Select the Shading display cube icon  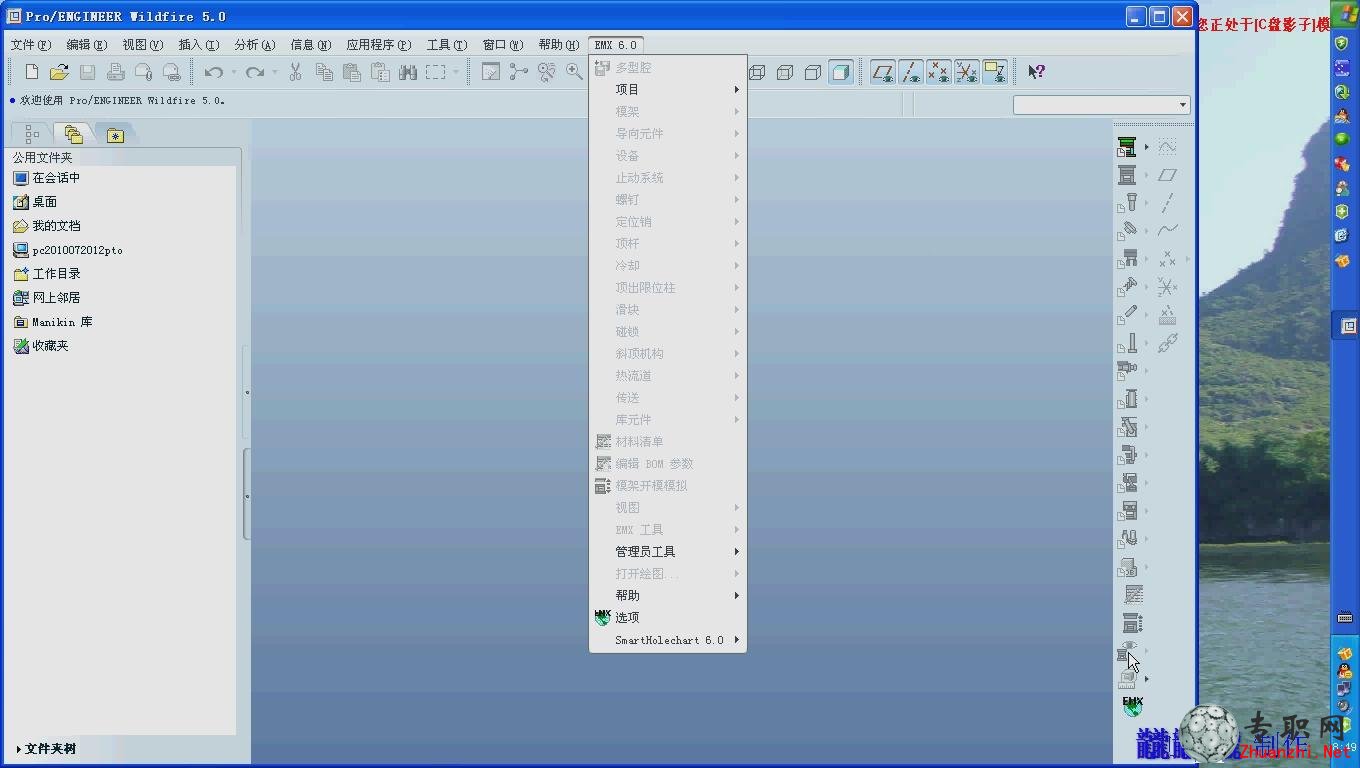(x=841, y=72)
